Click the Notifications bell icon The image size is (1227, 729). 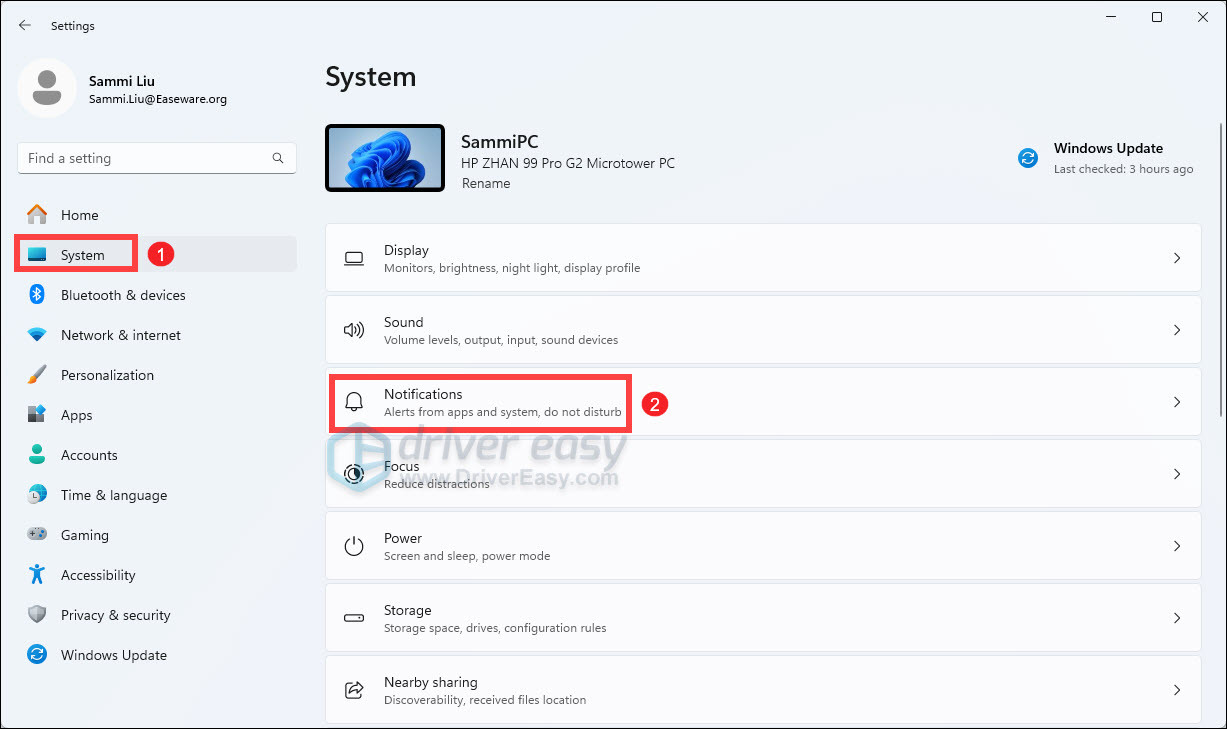click(354, 401)
